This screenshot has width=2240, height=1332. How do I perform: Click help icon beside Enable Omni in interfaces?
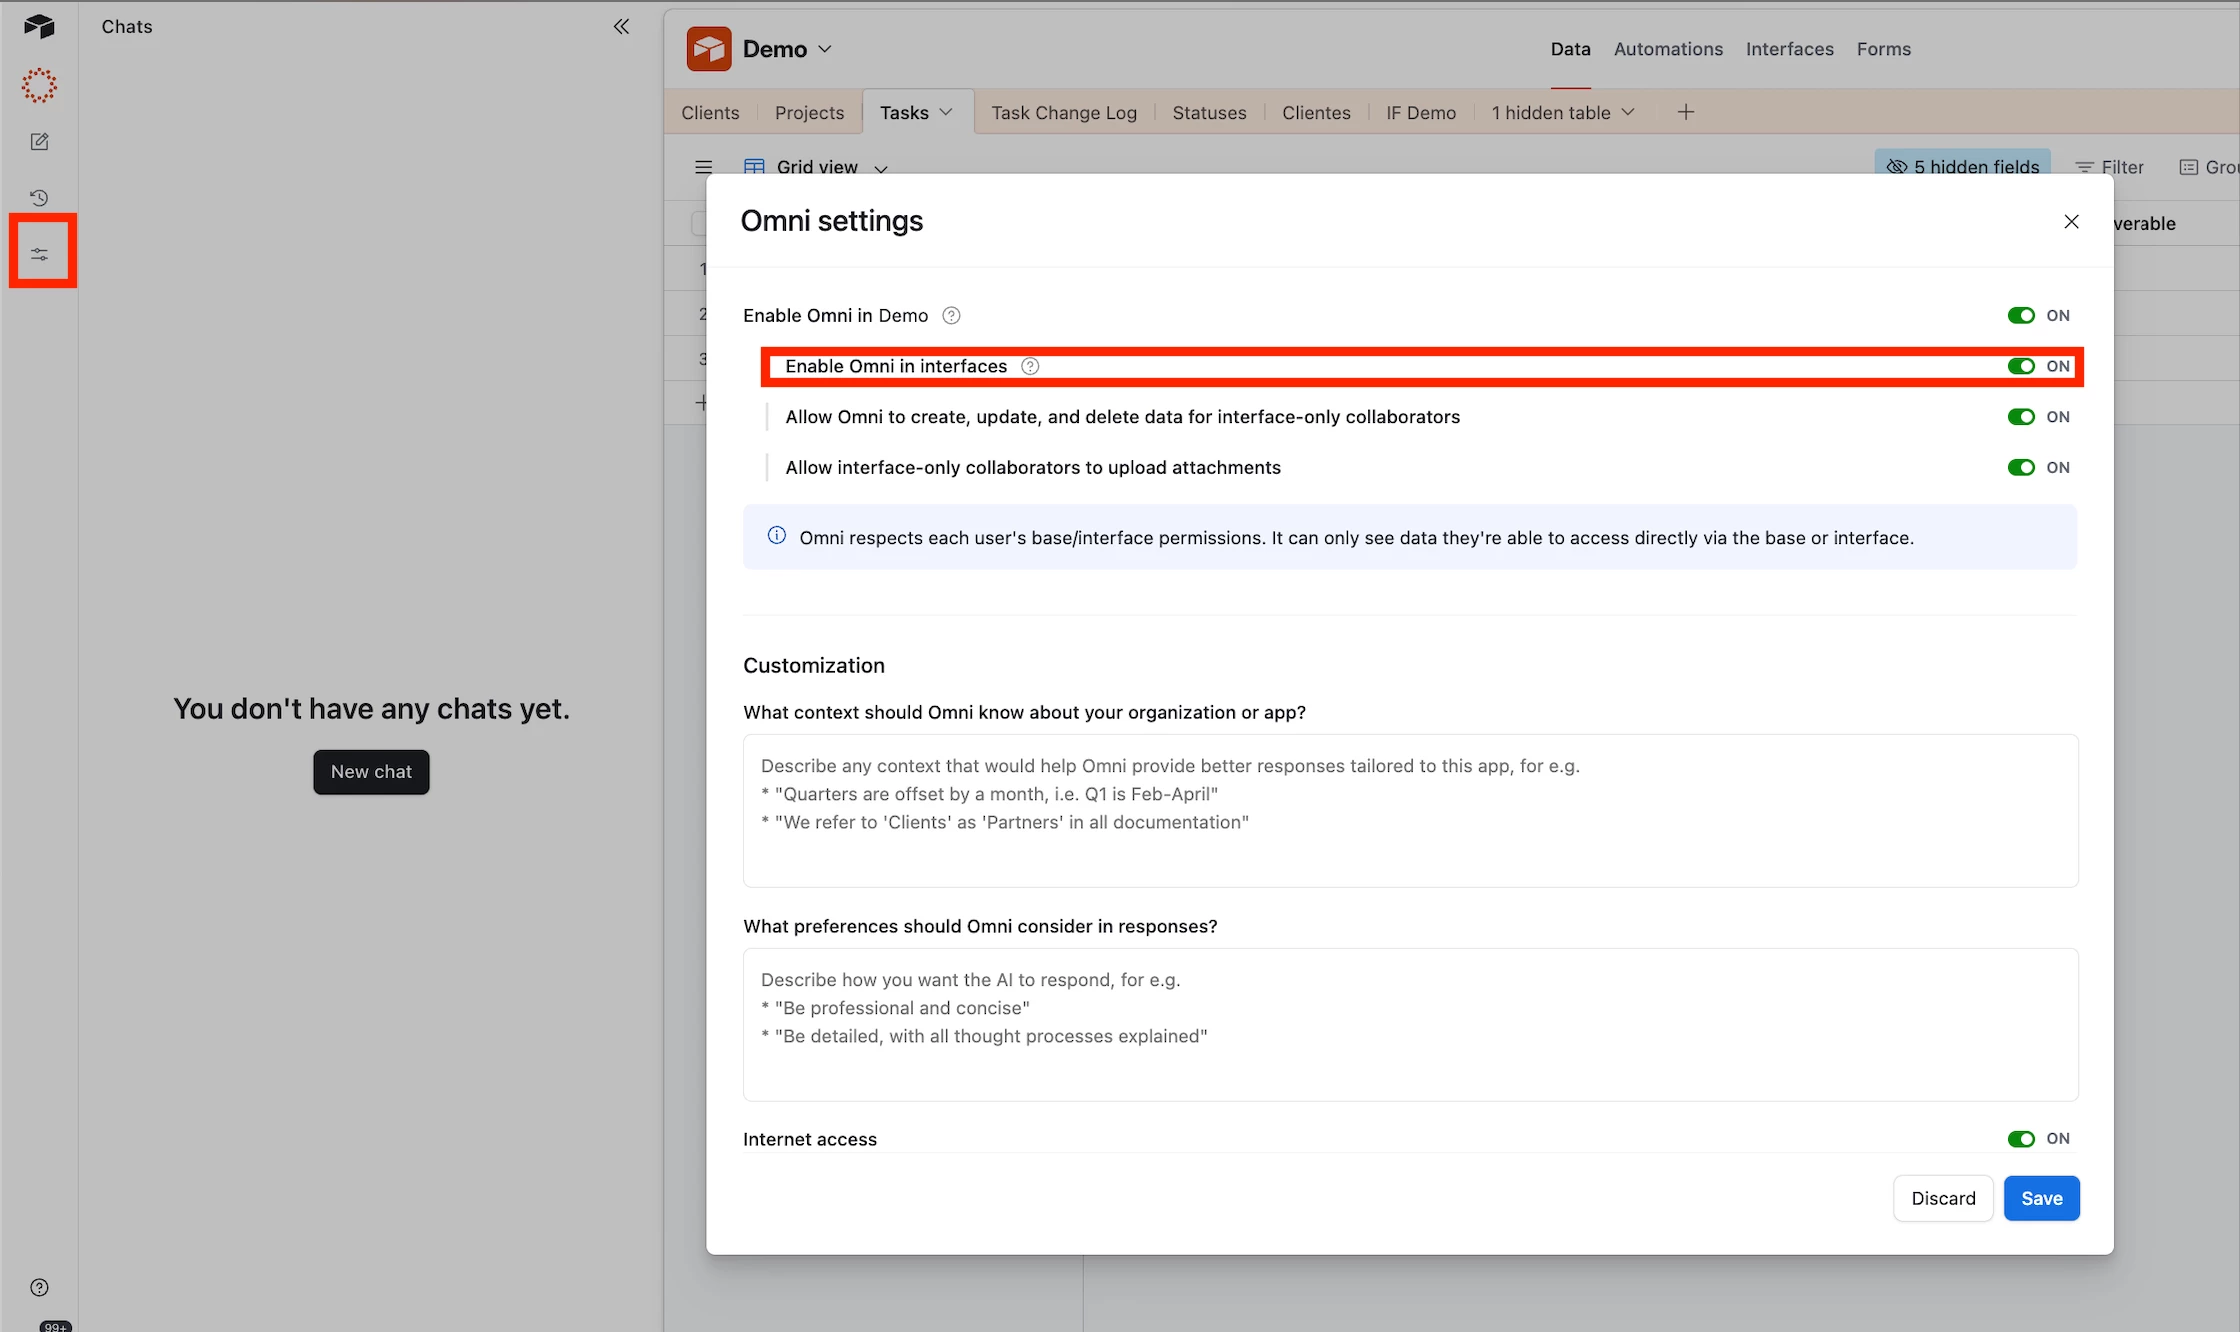pyautogui.click(x=1030, y=367)
